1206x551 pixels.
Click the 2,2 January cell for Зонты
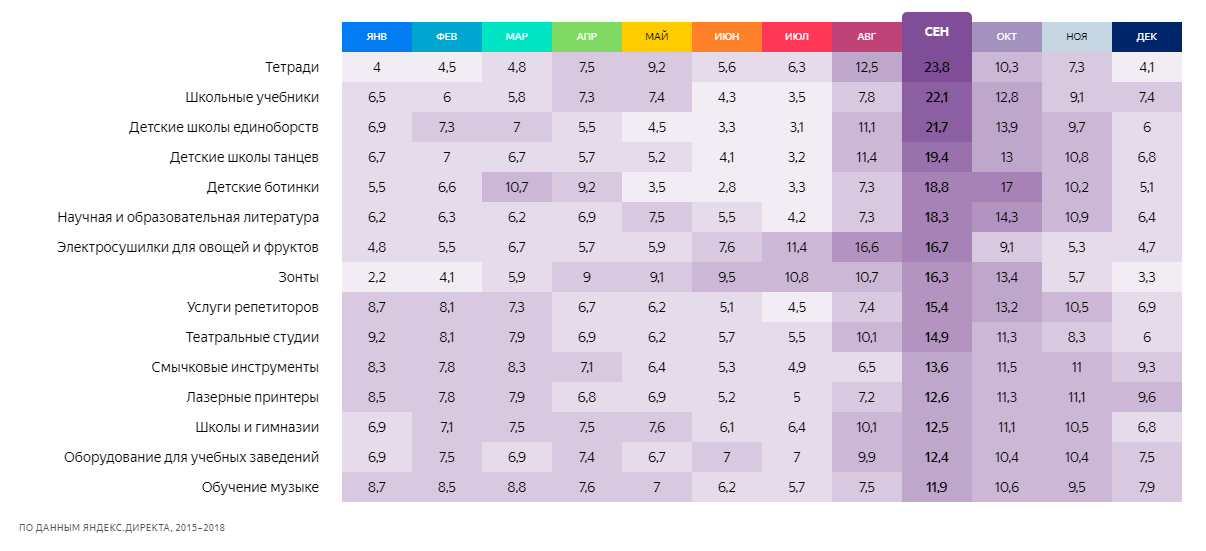point(377,277)
